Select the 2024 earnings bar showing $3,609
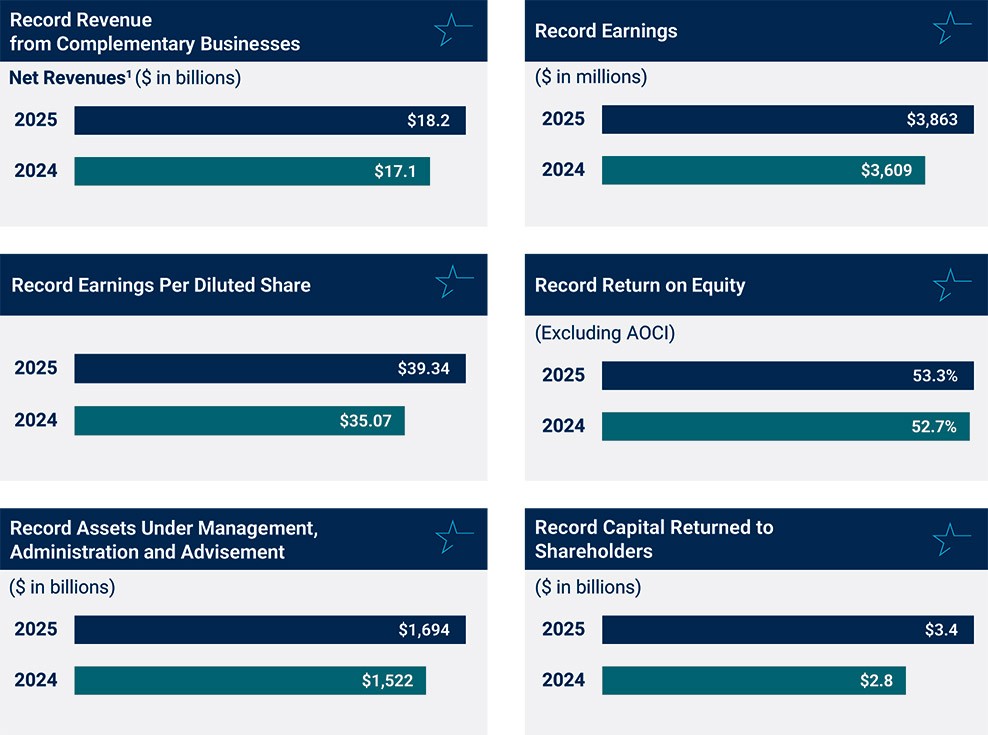 763,170
